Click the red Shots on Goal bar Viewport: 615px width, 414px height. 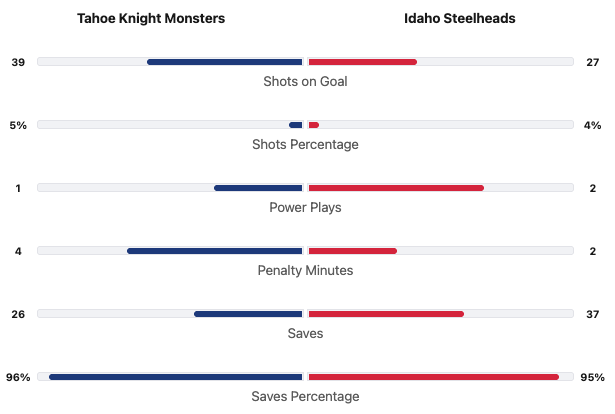point(362,62)
